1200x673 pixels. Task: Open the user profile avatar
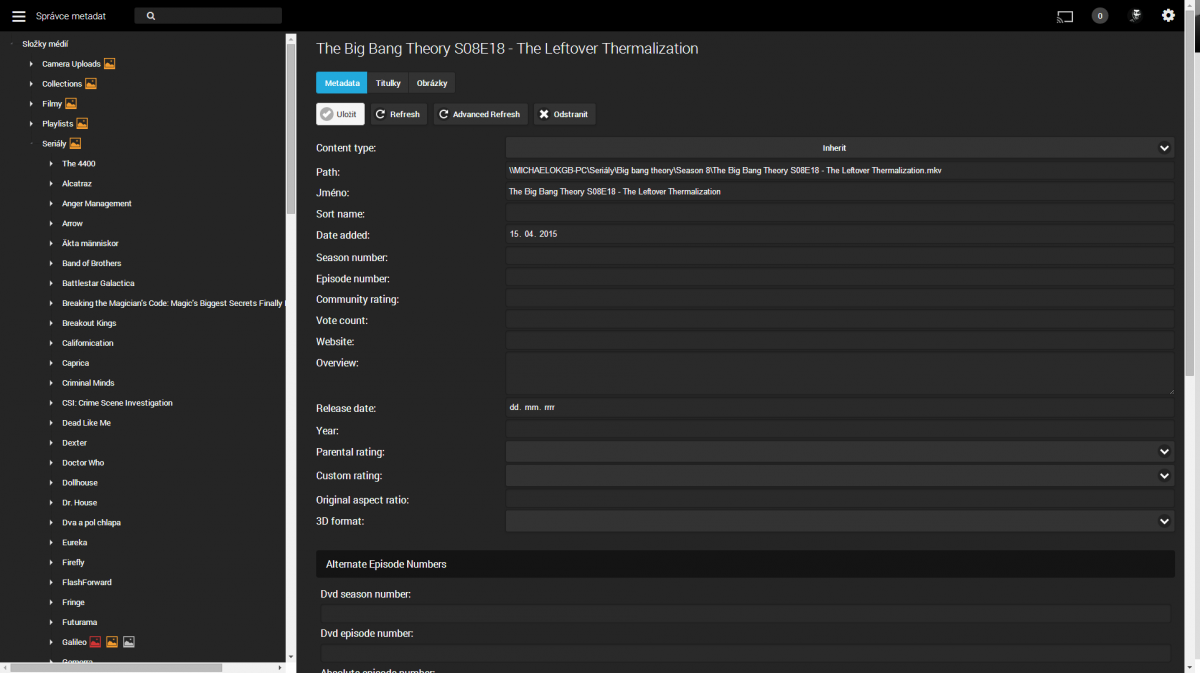tap(1136, 16)
